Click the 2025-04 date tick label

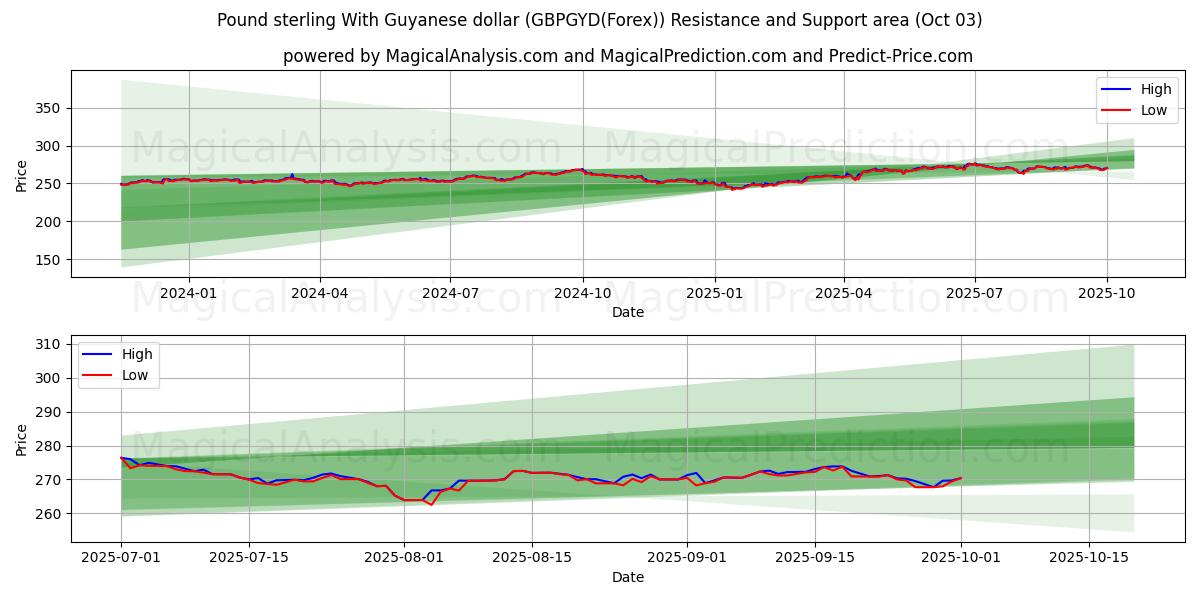pyautogui.click(x=843, y=293)
